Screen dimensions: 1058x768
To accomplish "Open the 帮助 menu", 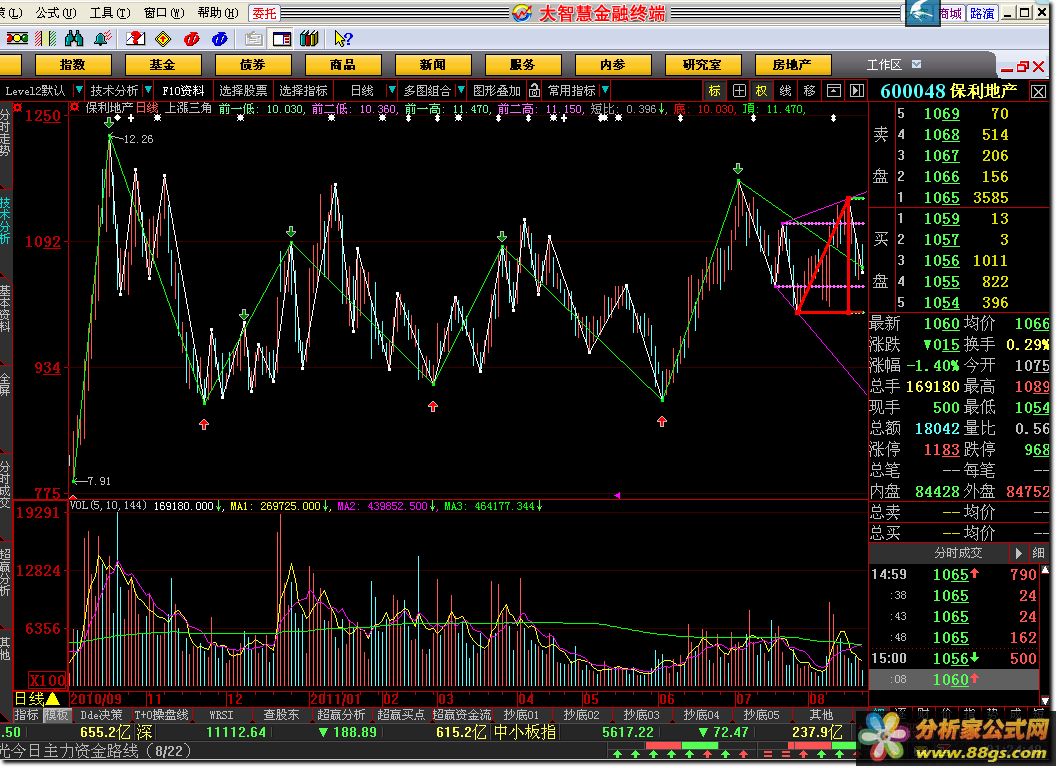I will coord(217,13).
